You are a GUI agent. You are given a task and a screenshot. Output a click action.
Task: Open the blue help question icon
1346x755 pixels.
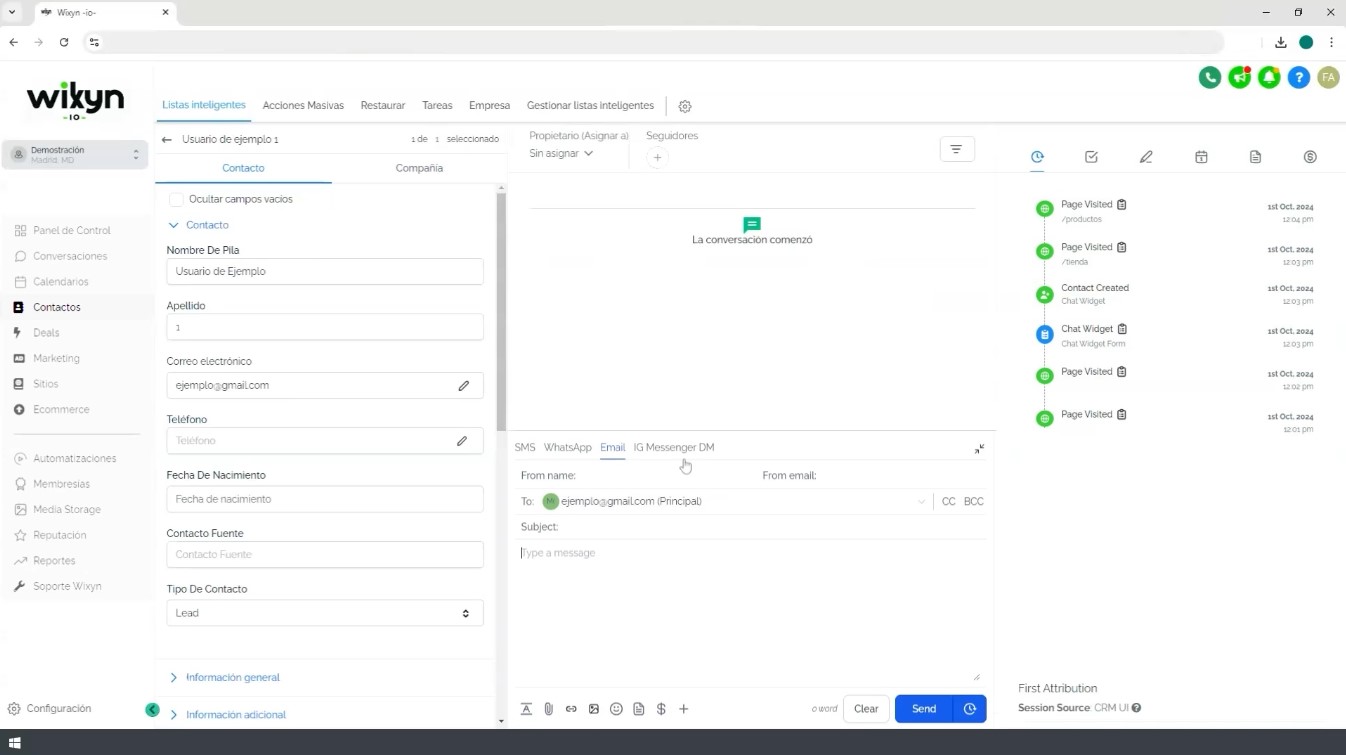click(1299, 77)
